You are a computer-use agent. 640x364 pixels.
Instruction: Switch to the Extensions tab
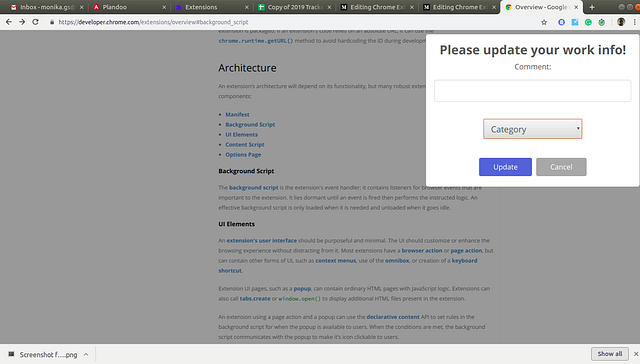[x=212, y=7]
